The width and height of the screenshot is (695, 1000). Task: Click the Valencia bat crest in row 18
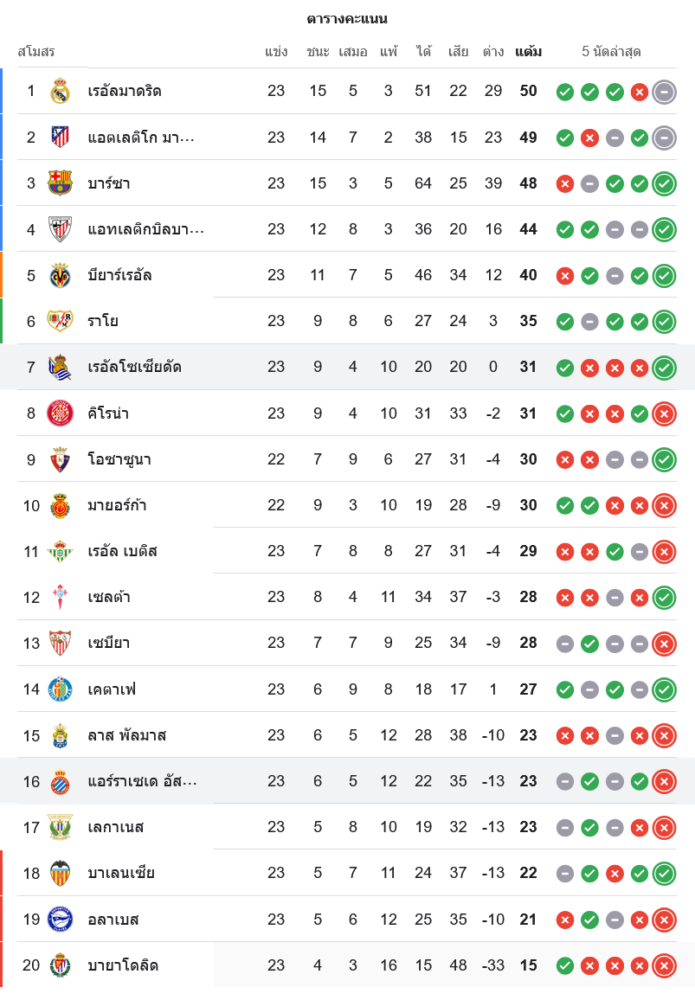(60, 874)
